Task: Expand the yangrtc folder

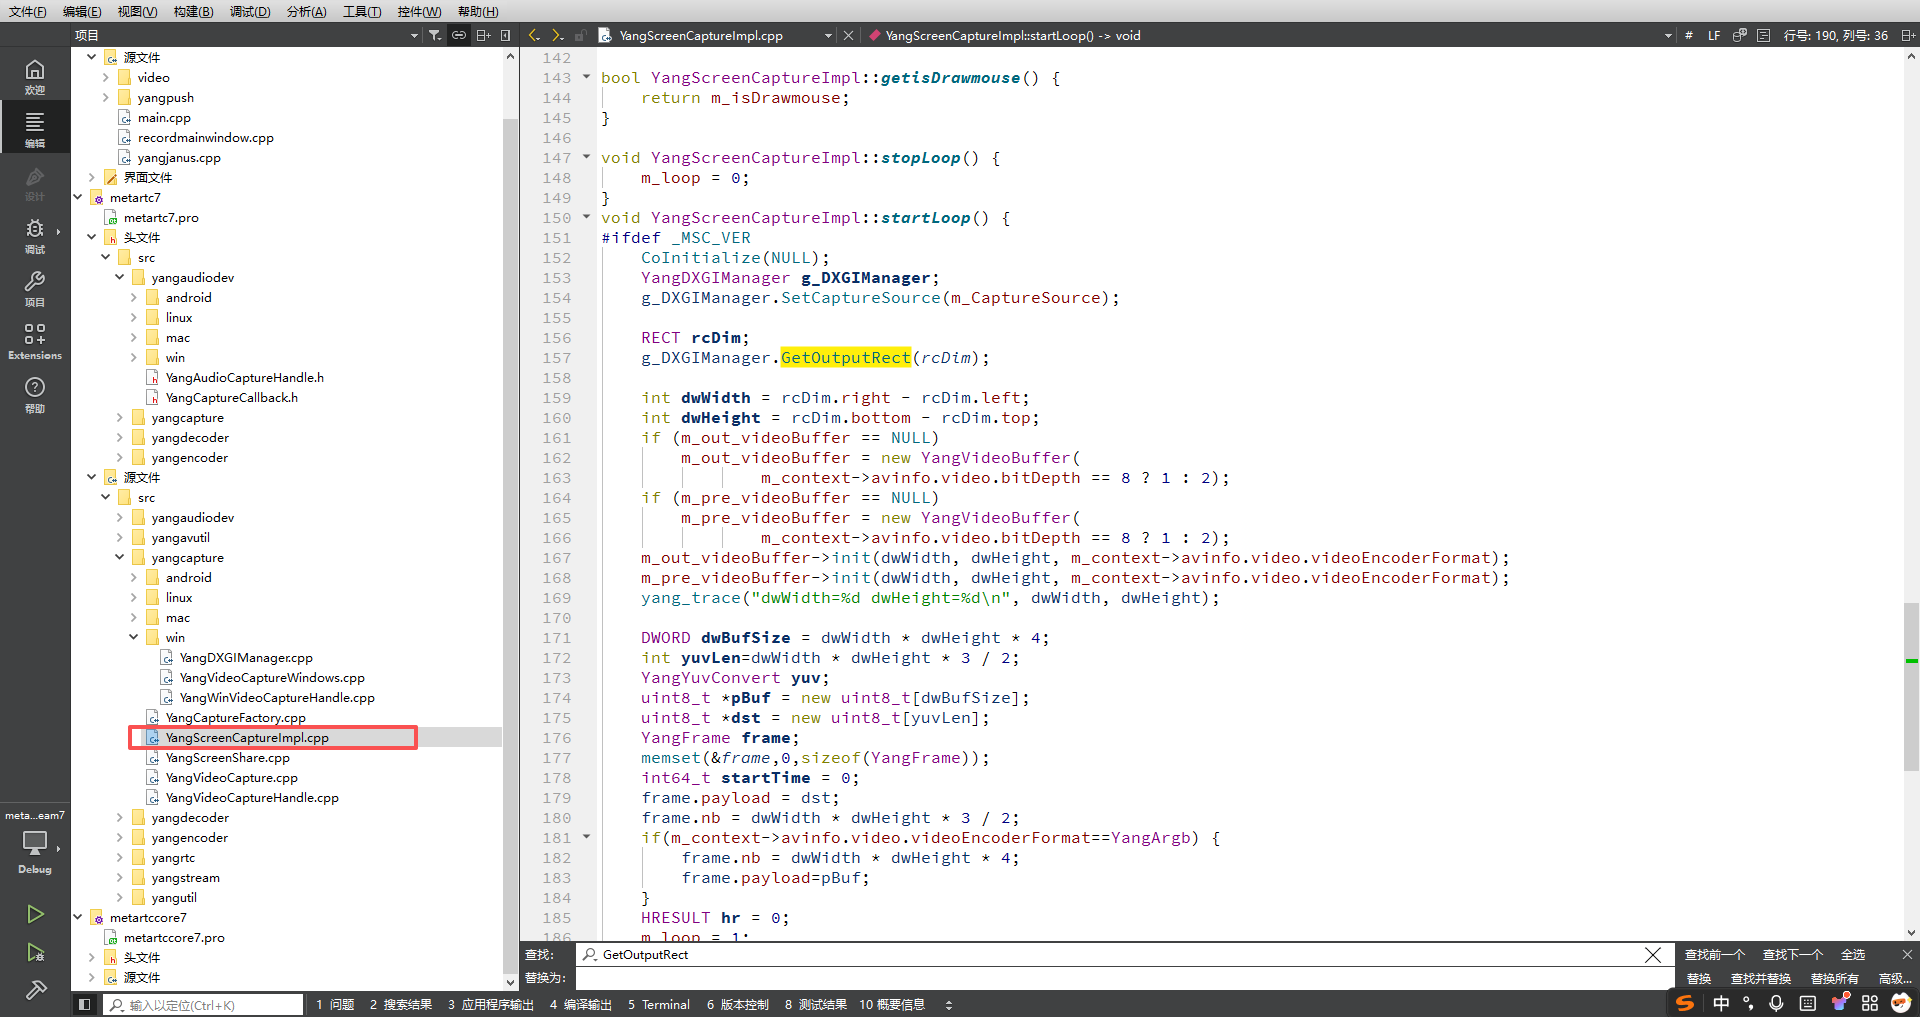Action: (x=119, y=857)
